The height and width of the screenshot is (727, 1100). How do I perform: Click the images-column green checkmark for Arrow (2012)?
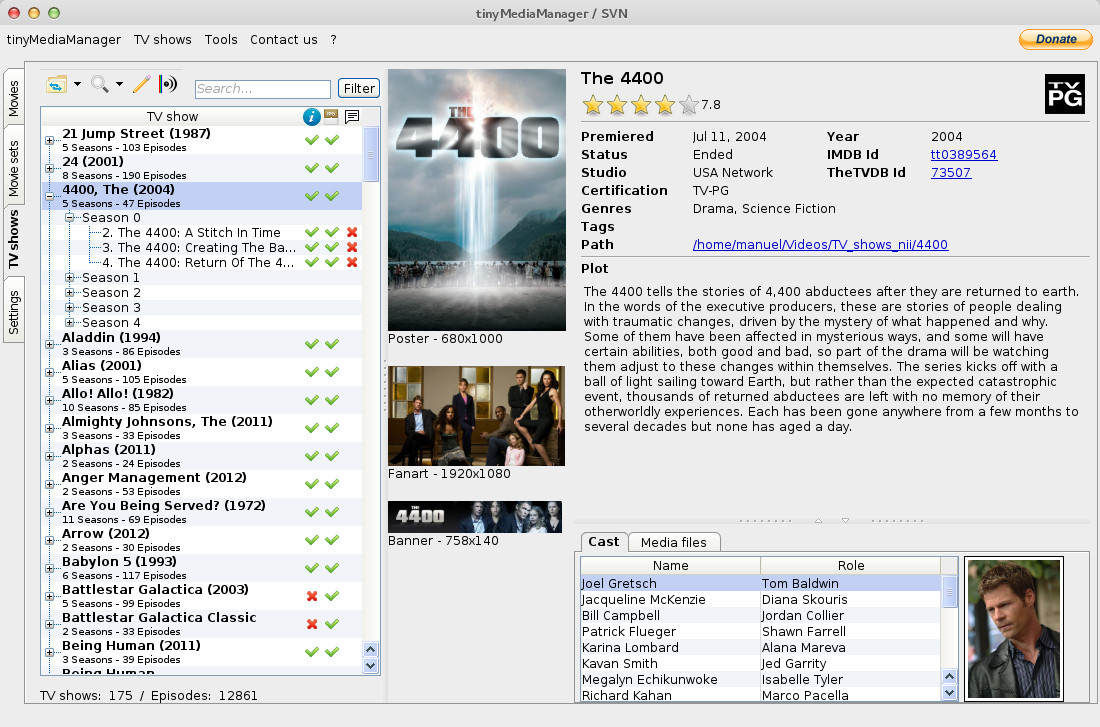click(332, 540)
